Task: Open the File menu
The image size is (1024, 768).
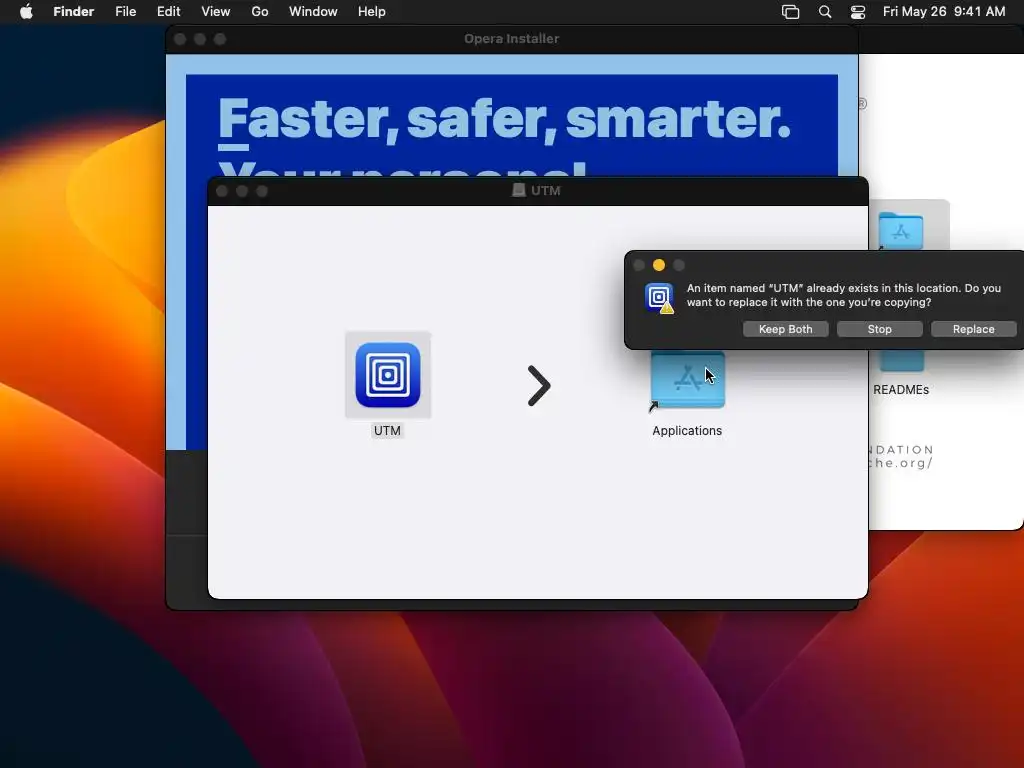Action: tap(125, 12)
